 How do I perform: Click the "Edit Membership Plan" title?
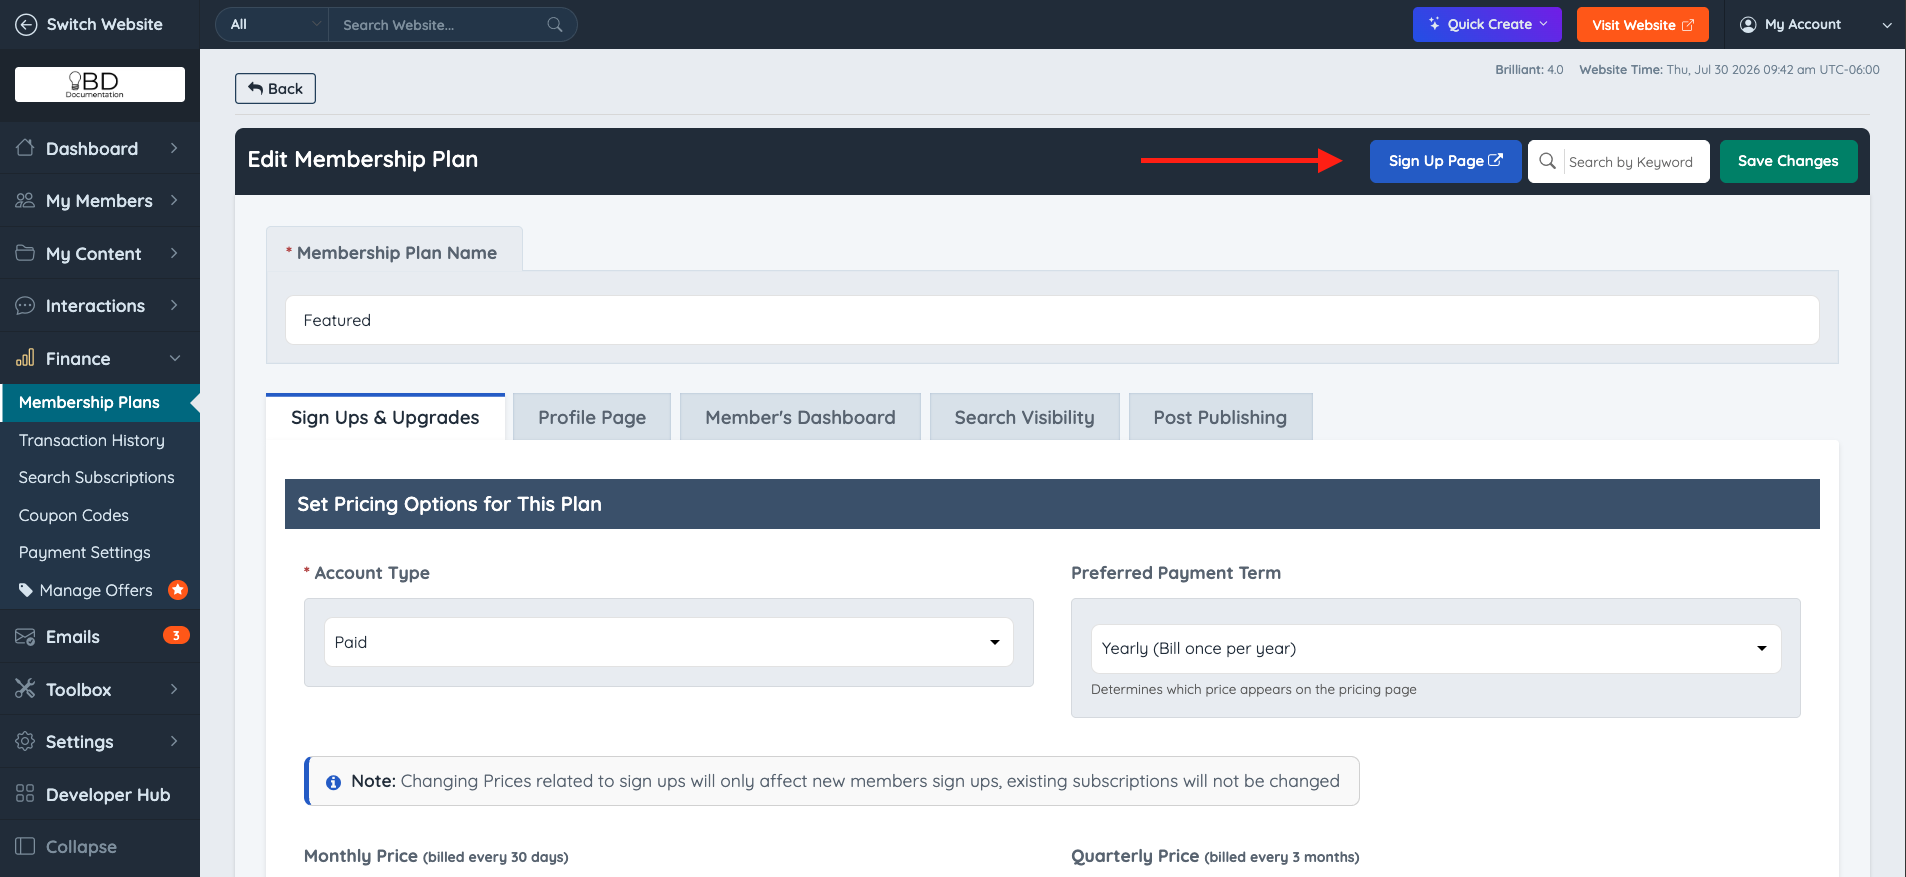tap(363, 159)
